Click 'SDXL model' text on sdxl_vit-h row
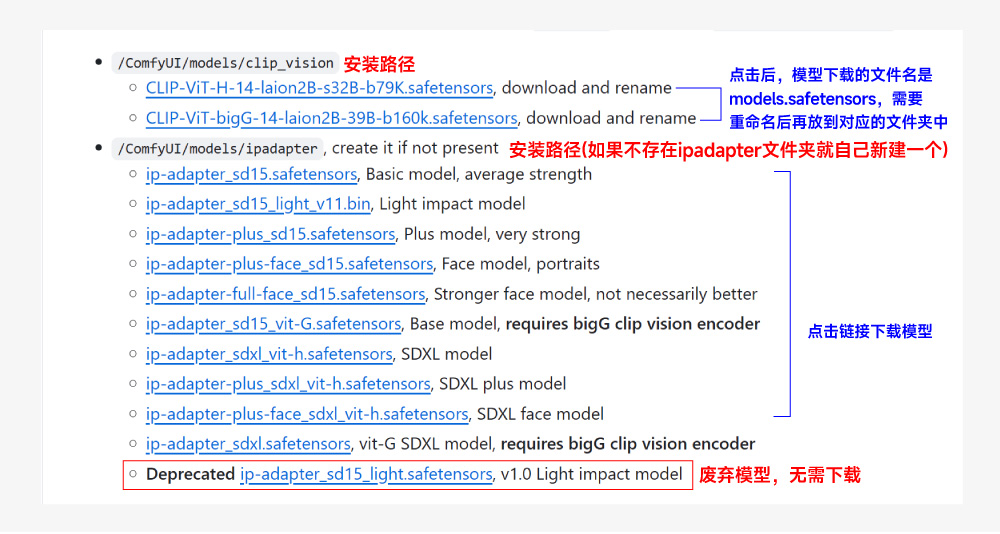 [446, 354]
